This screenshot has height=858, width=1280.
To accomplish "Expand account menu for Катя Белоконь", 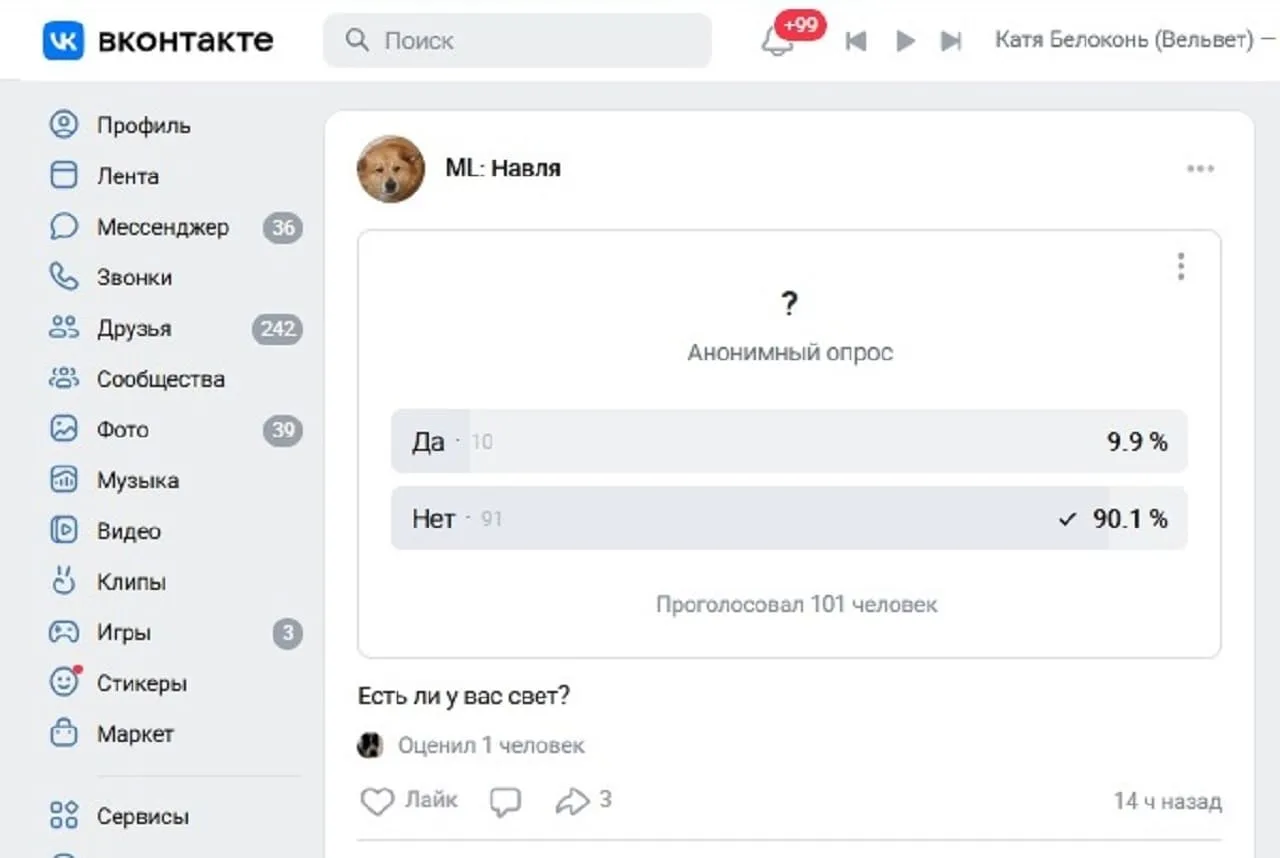I will pos(1135,39).
